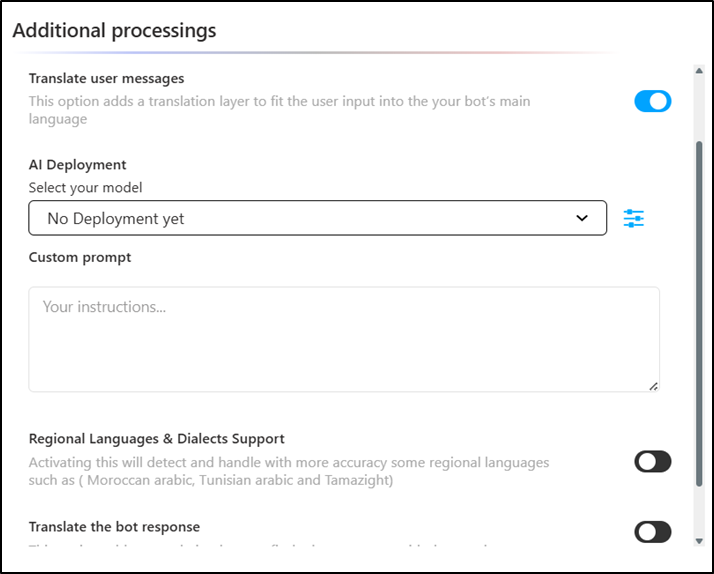The image size is (714, 574).
Task: Click the AI Deployment label
Action: 77,165
